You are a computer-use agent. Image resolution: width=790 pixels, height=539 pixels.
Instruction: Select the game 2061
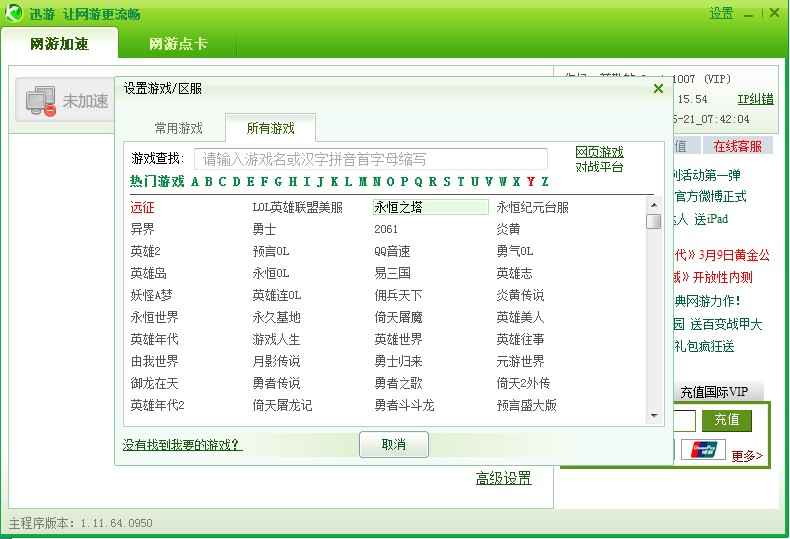[386, 229]
